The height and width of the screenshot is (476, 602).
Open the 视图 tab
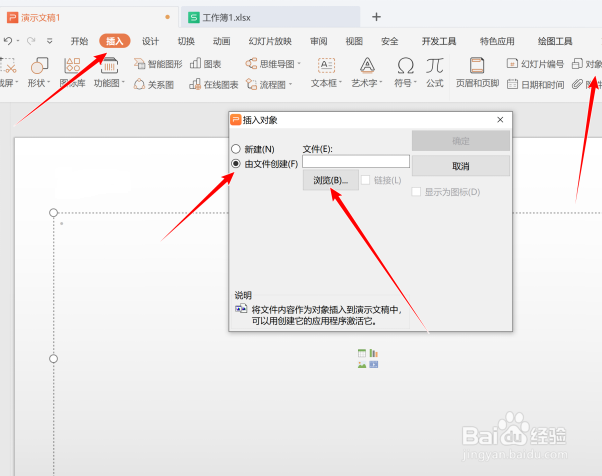(354, 41)
